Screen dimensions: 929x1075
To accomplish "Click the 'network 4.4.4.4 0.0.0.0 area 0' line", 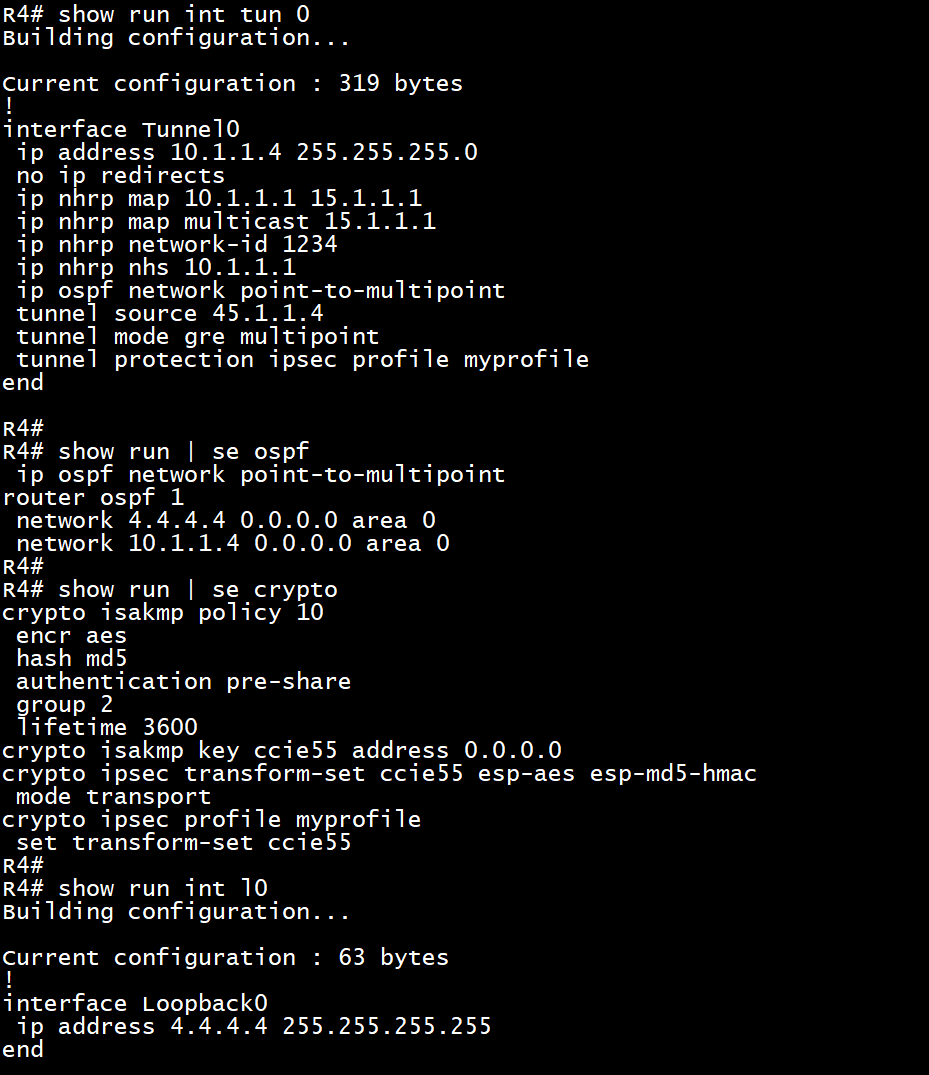I will pos(226,520).
